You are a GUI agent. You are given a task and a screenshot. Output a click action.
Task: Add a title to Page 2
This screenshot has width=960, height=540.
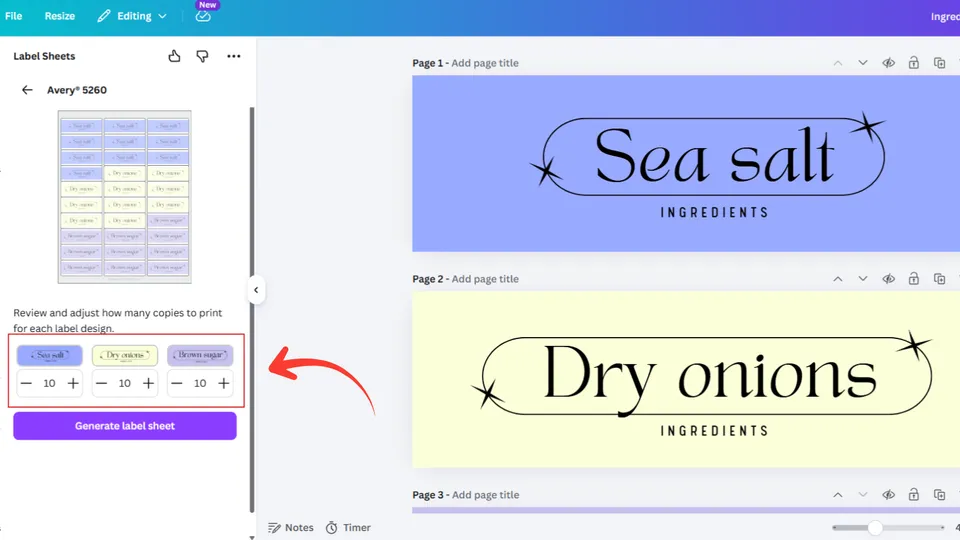click(485, 279)
